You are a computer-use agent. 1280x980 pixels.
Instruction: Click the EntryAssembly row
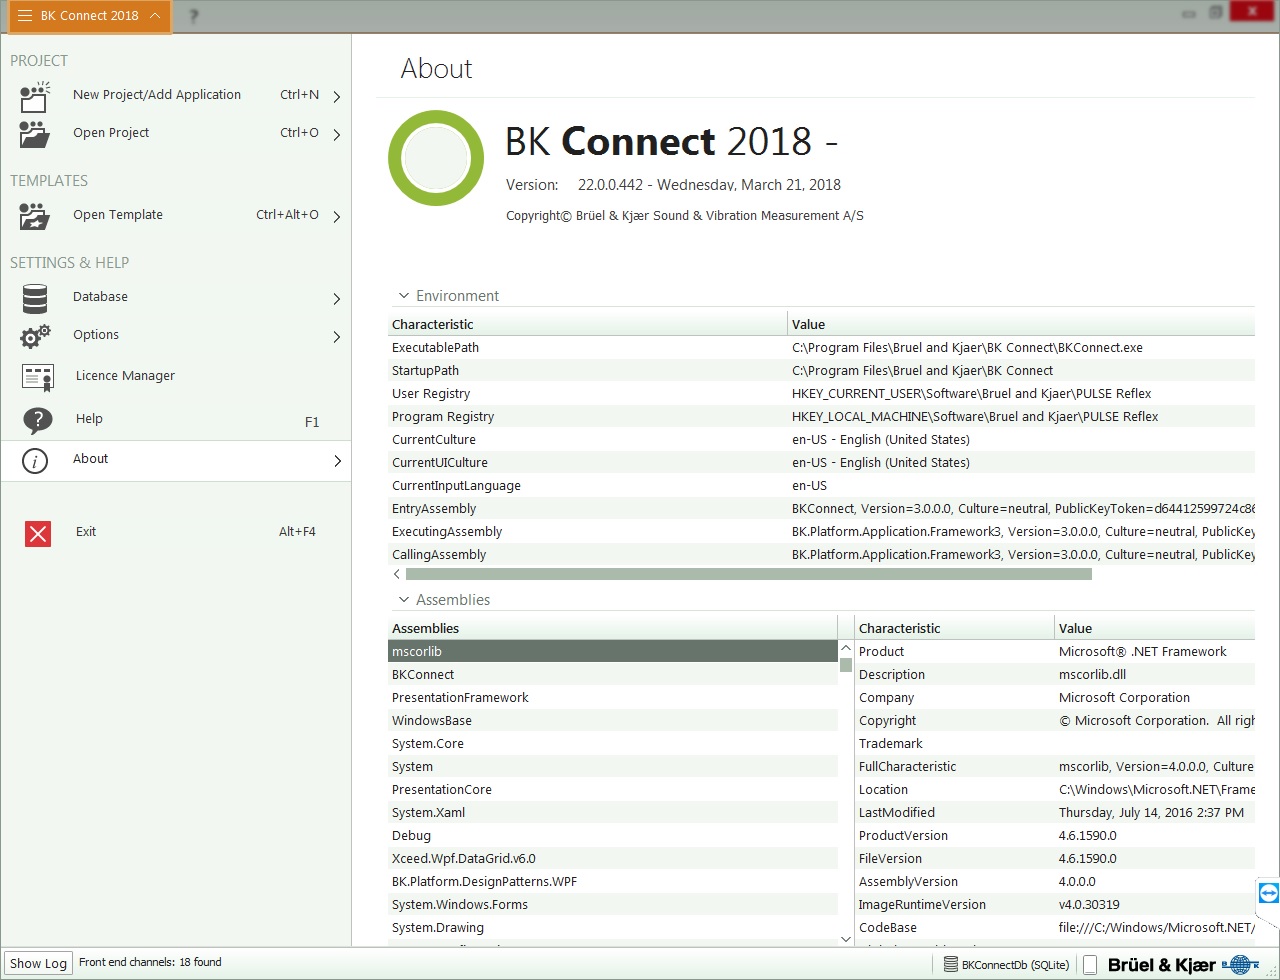[821, 508]
